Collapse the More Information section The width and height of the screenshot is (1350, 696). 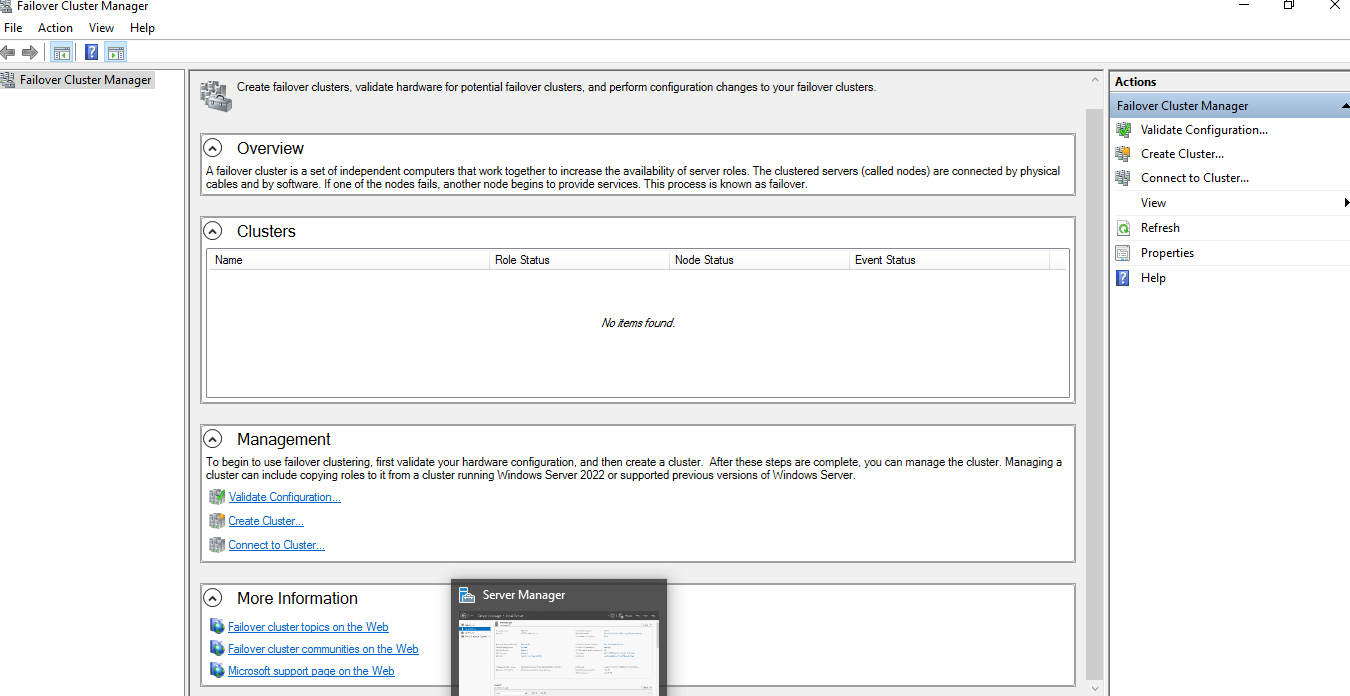213,598
